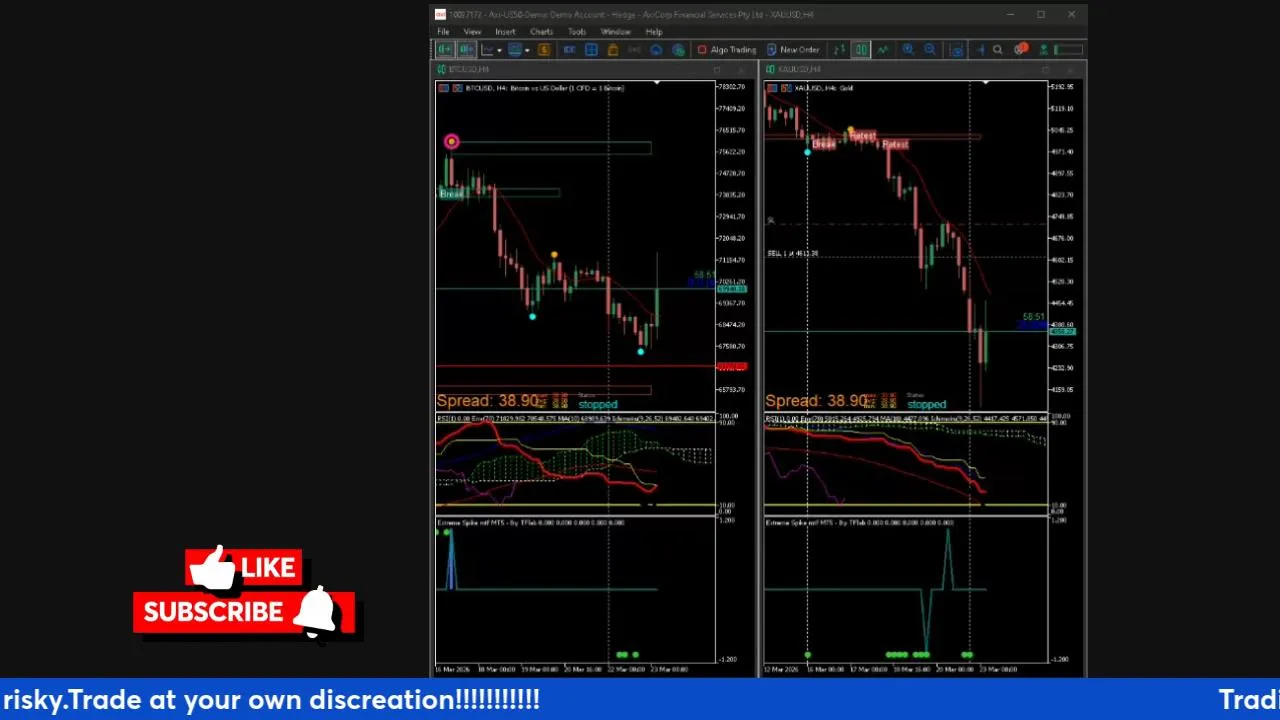The height and width of the screenshot is (720, 1280).
Task: Click the XAUUSD chart shift triangle marker
Action: (985, 82)
